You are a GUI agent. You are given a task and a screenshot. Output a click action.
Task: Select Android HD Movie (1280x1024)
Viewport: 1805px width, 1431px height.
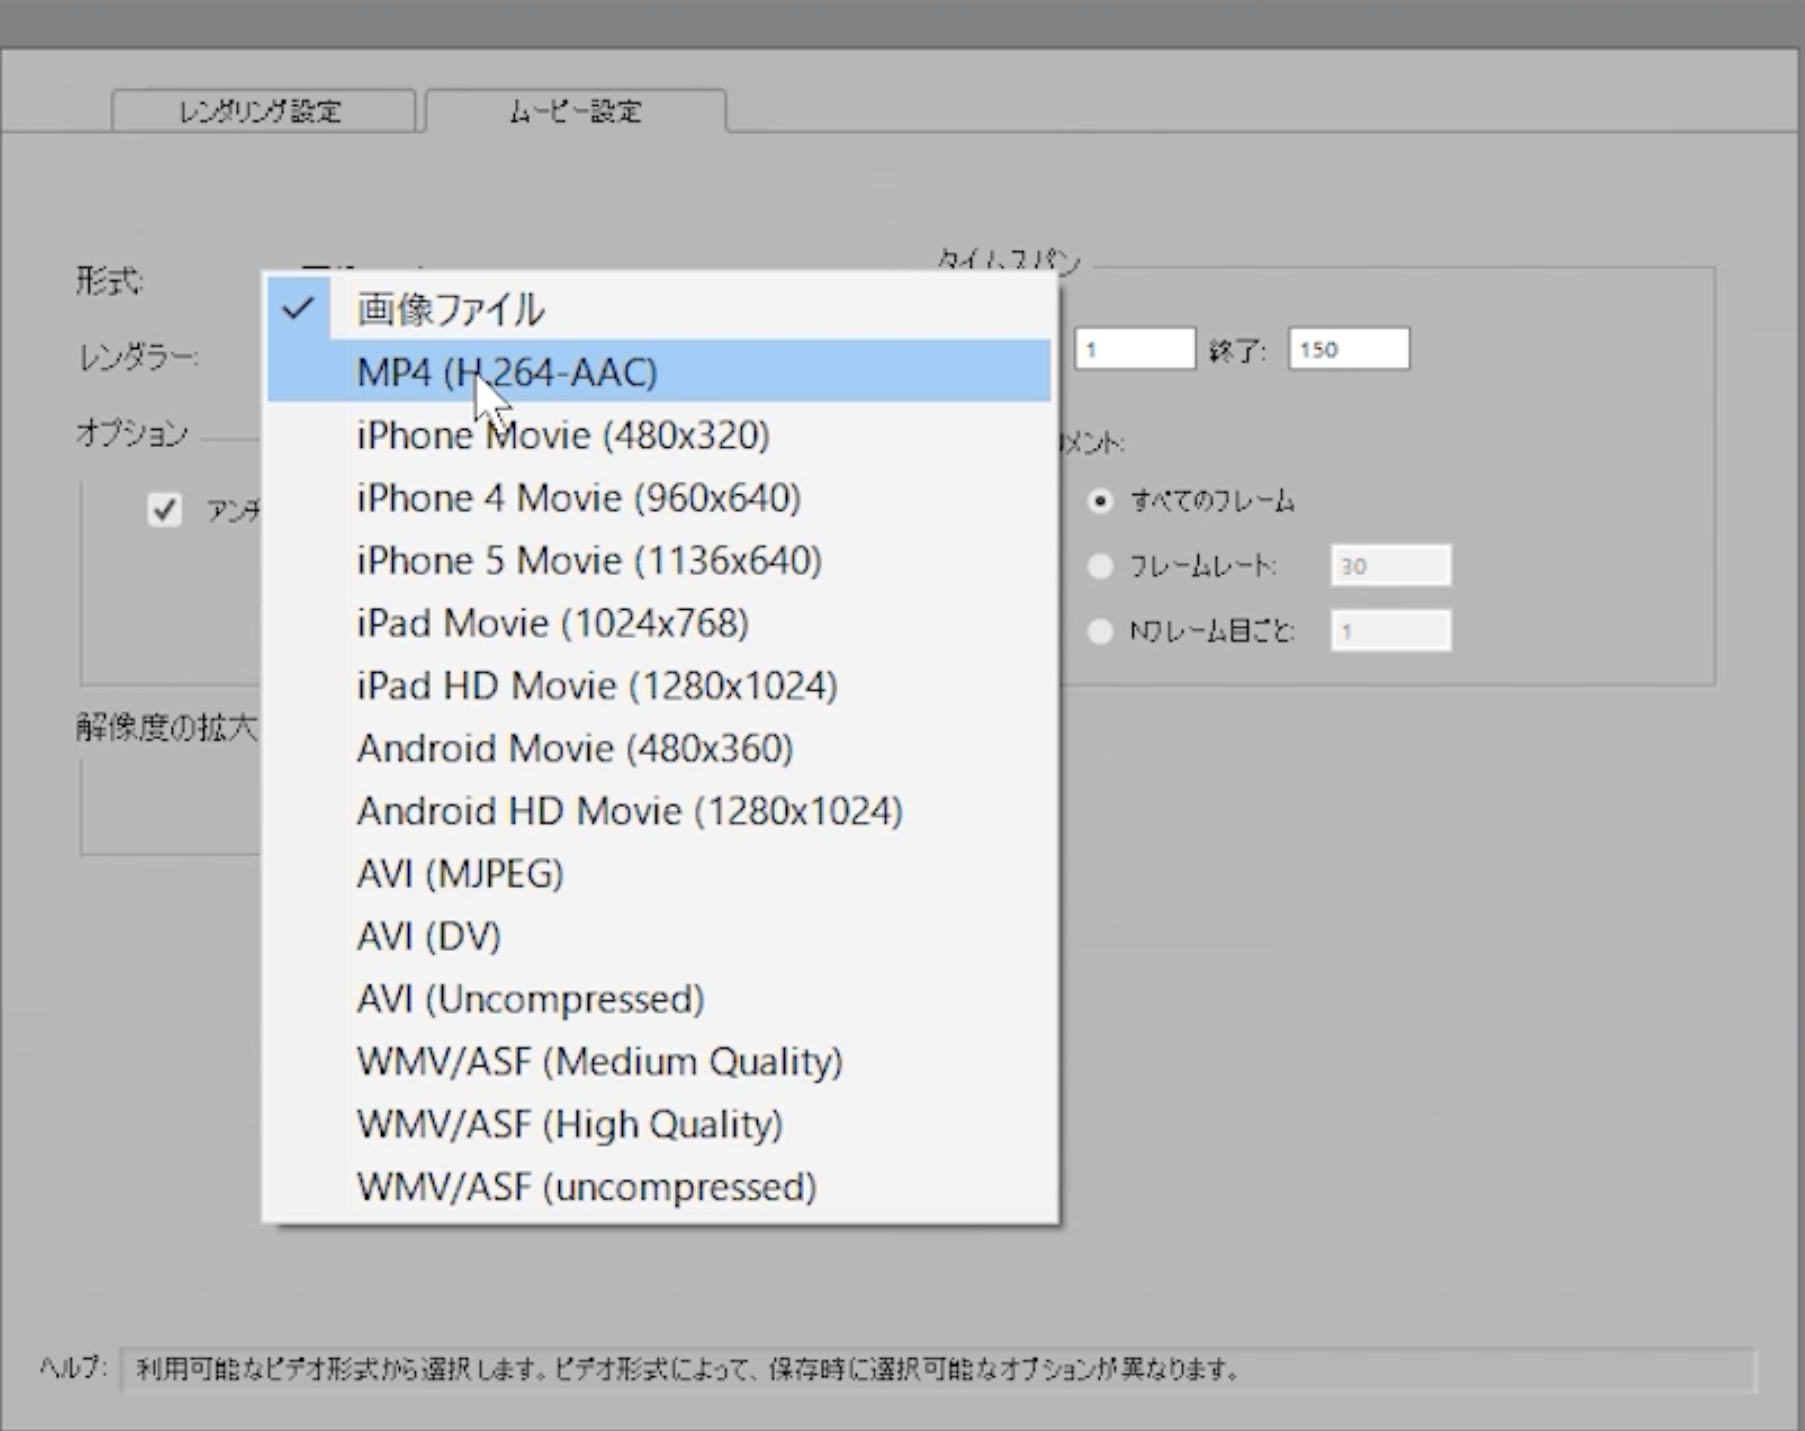coord(629,811)
